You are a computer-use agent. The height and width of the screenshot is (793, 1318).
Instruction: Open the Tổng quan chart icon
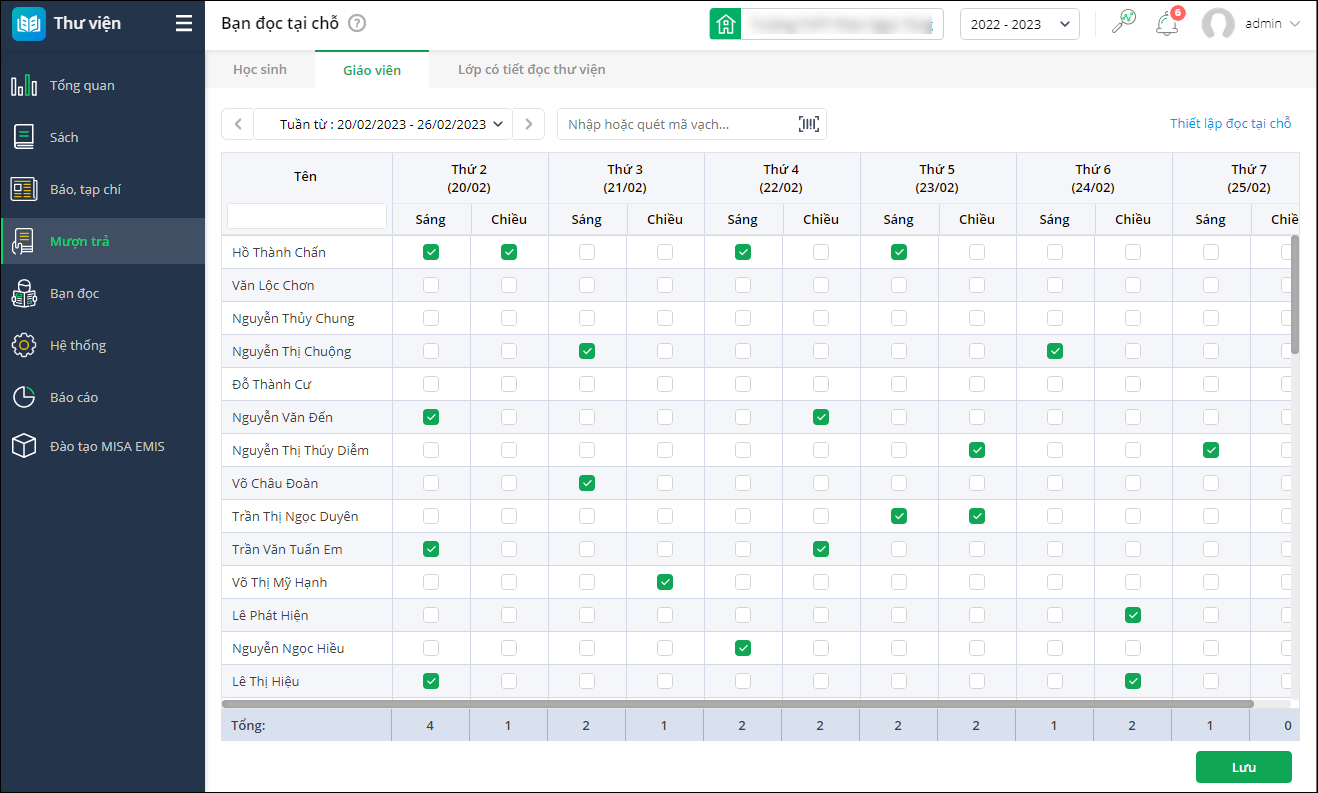[24, 86]
